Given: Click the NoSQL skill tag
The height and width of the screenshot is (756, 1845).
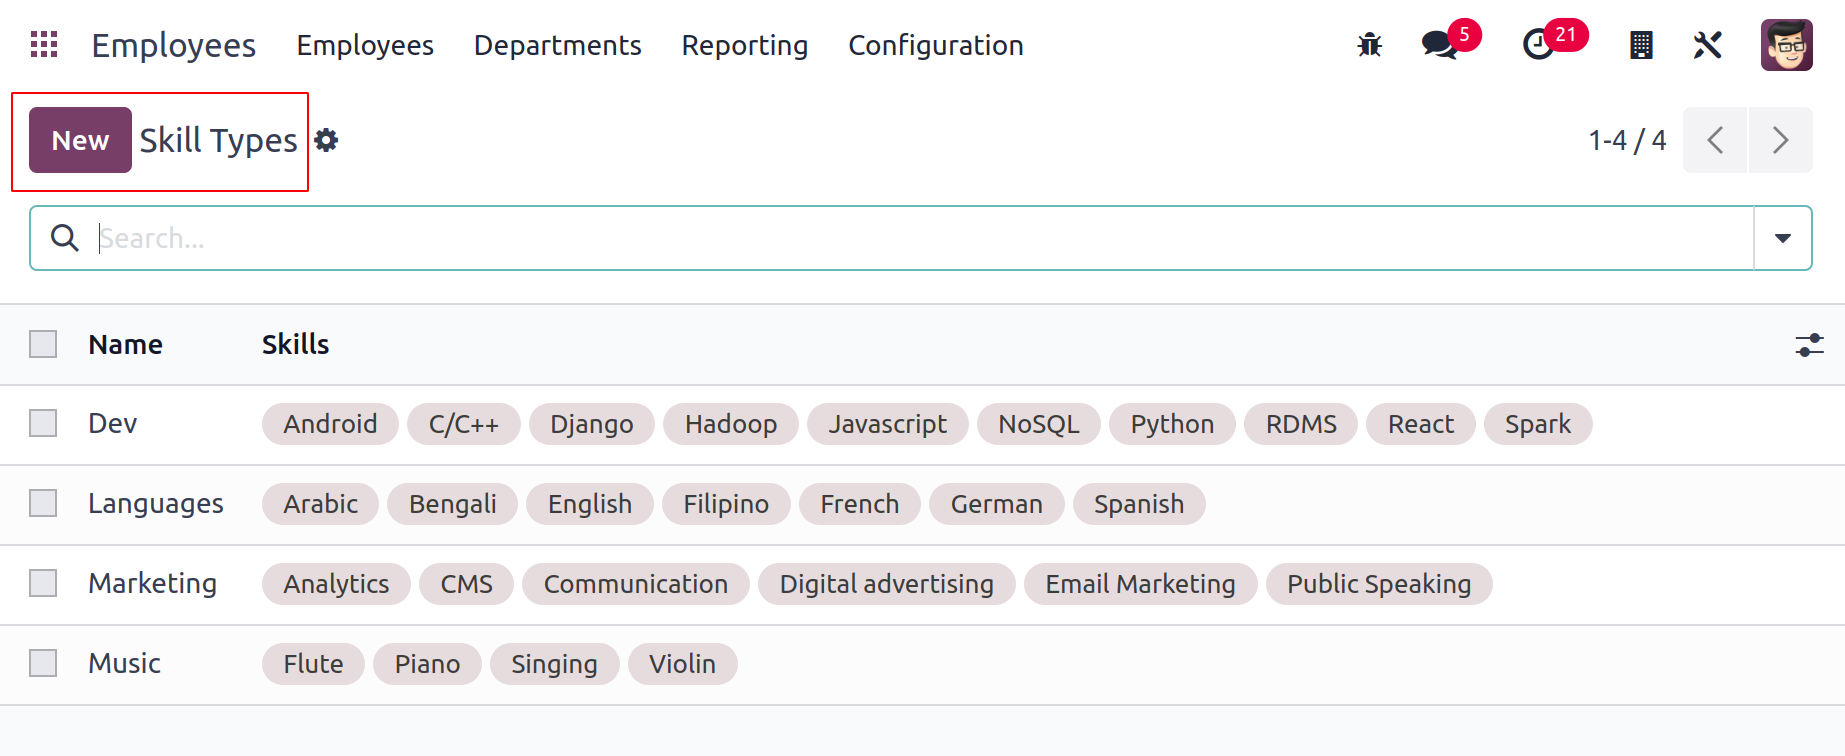Looking at the screenshot, I should [1039, 424].
